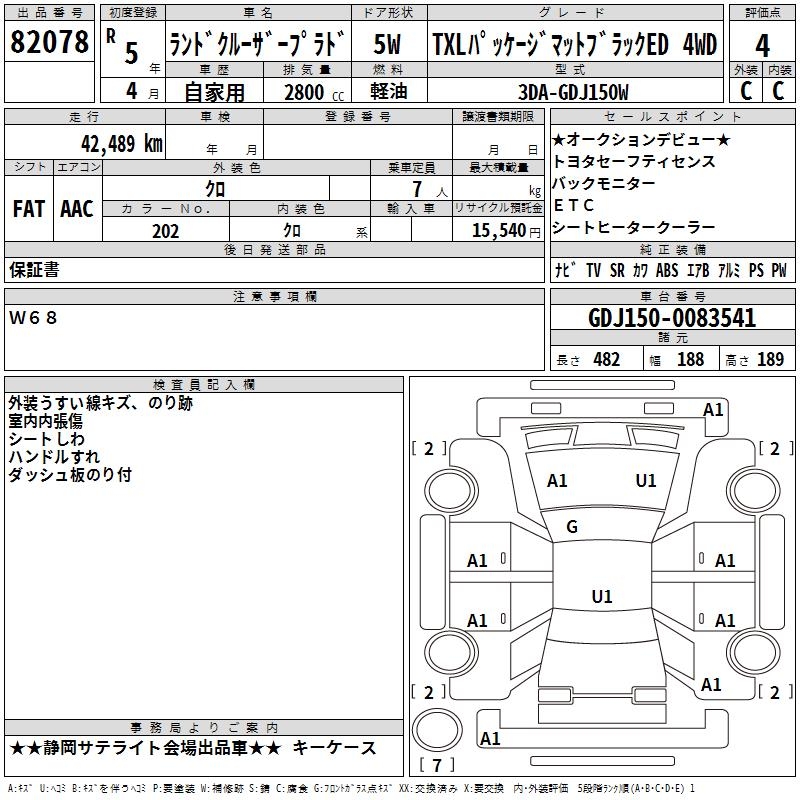Viewport: 800px width, 800px height.
Task: Select chassis number GDJ150-0083541
Action: coord(671,319)
